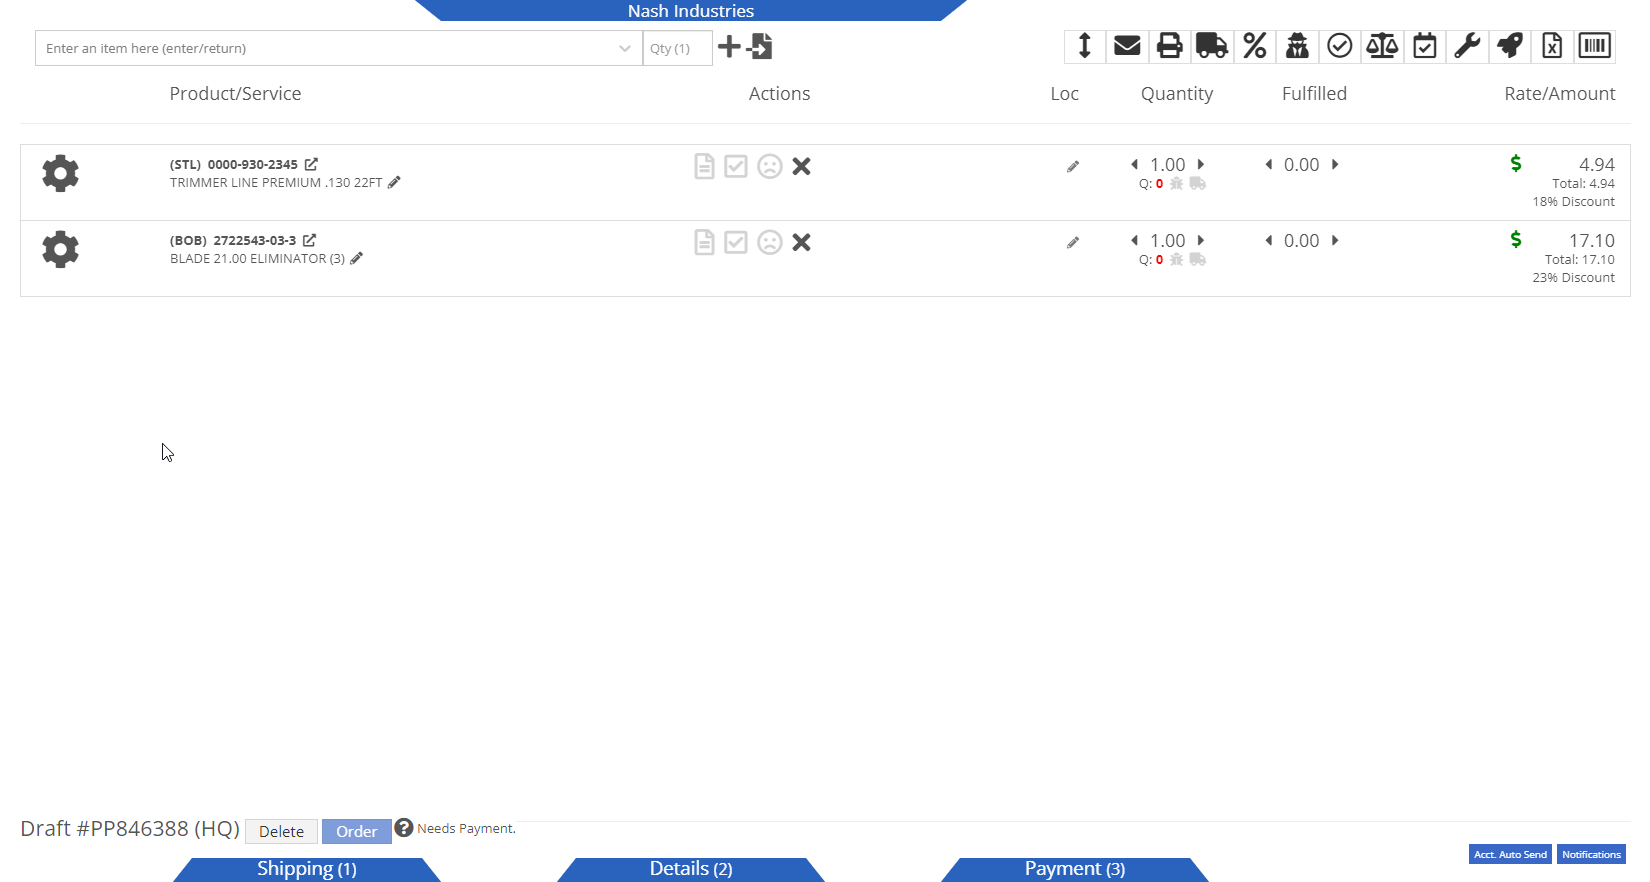Screen dimensions: 1650x882
Task: Click the wrench toolbar icon
Action: coord(1467,46)
